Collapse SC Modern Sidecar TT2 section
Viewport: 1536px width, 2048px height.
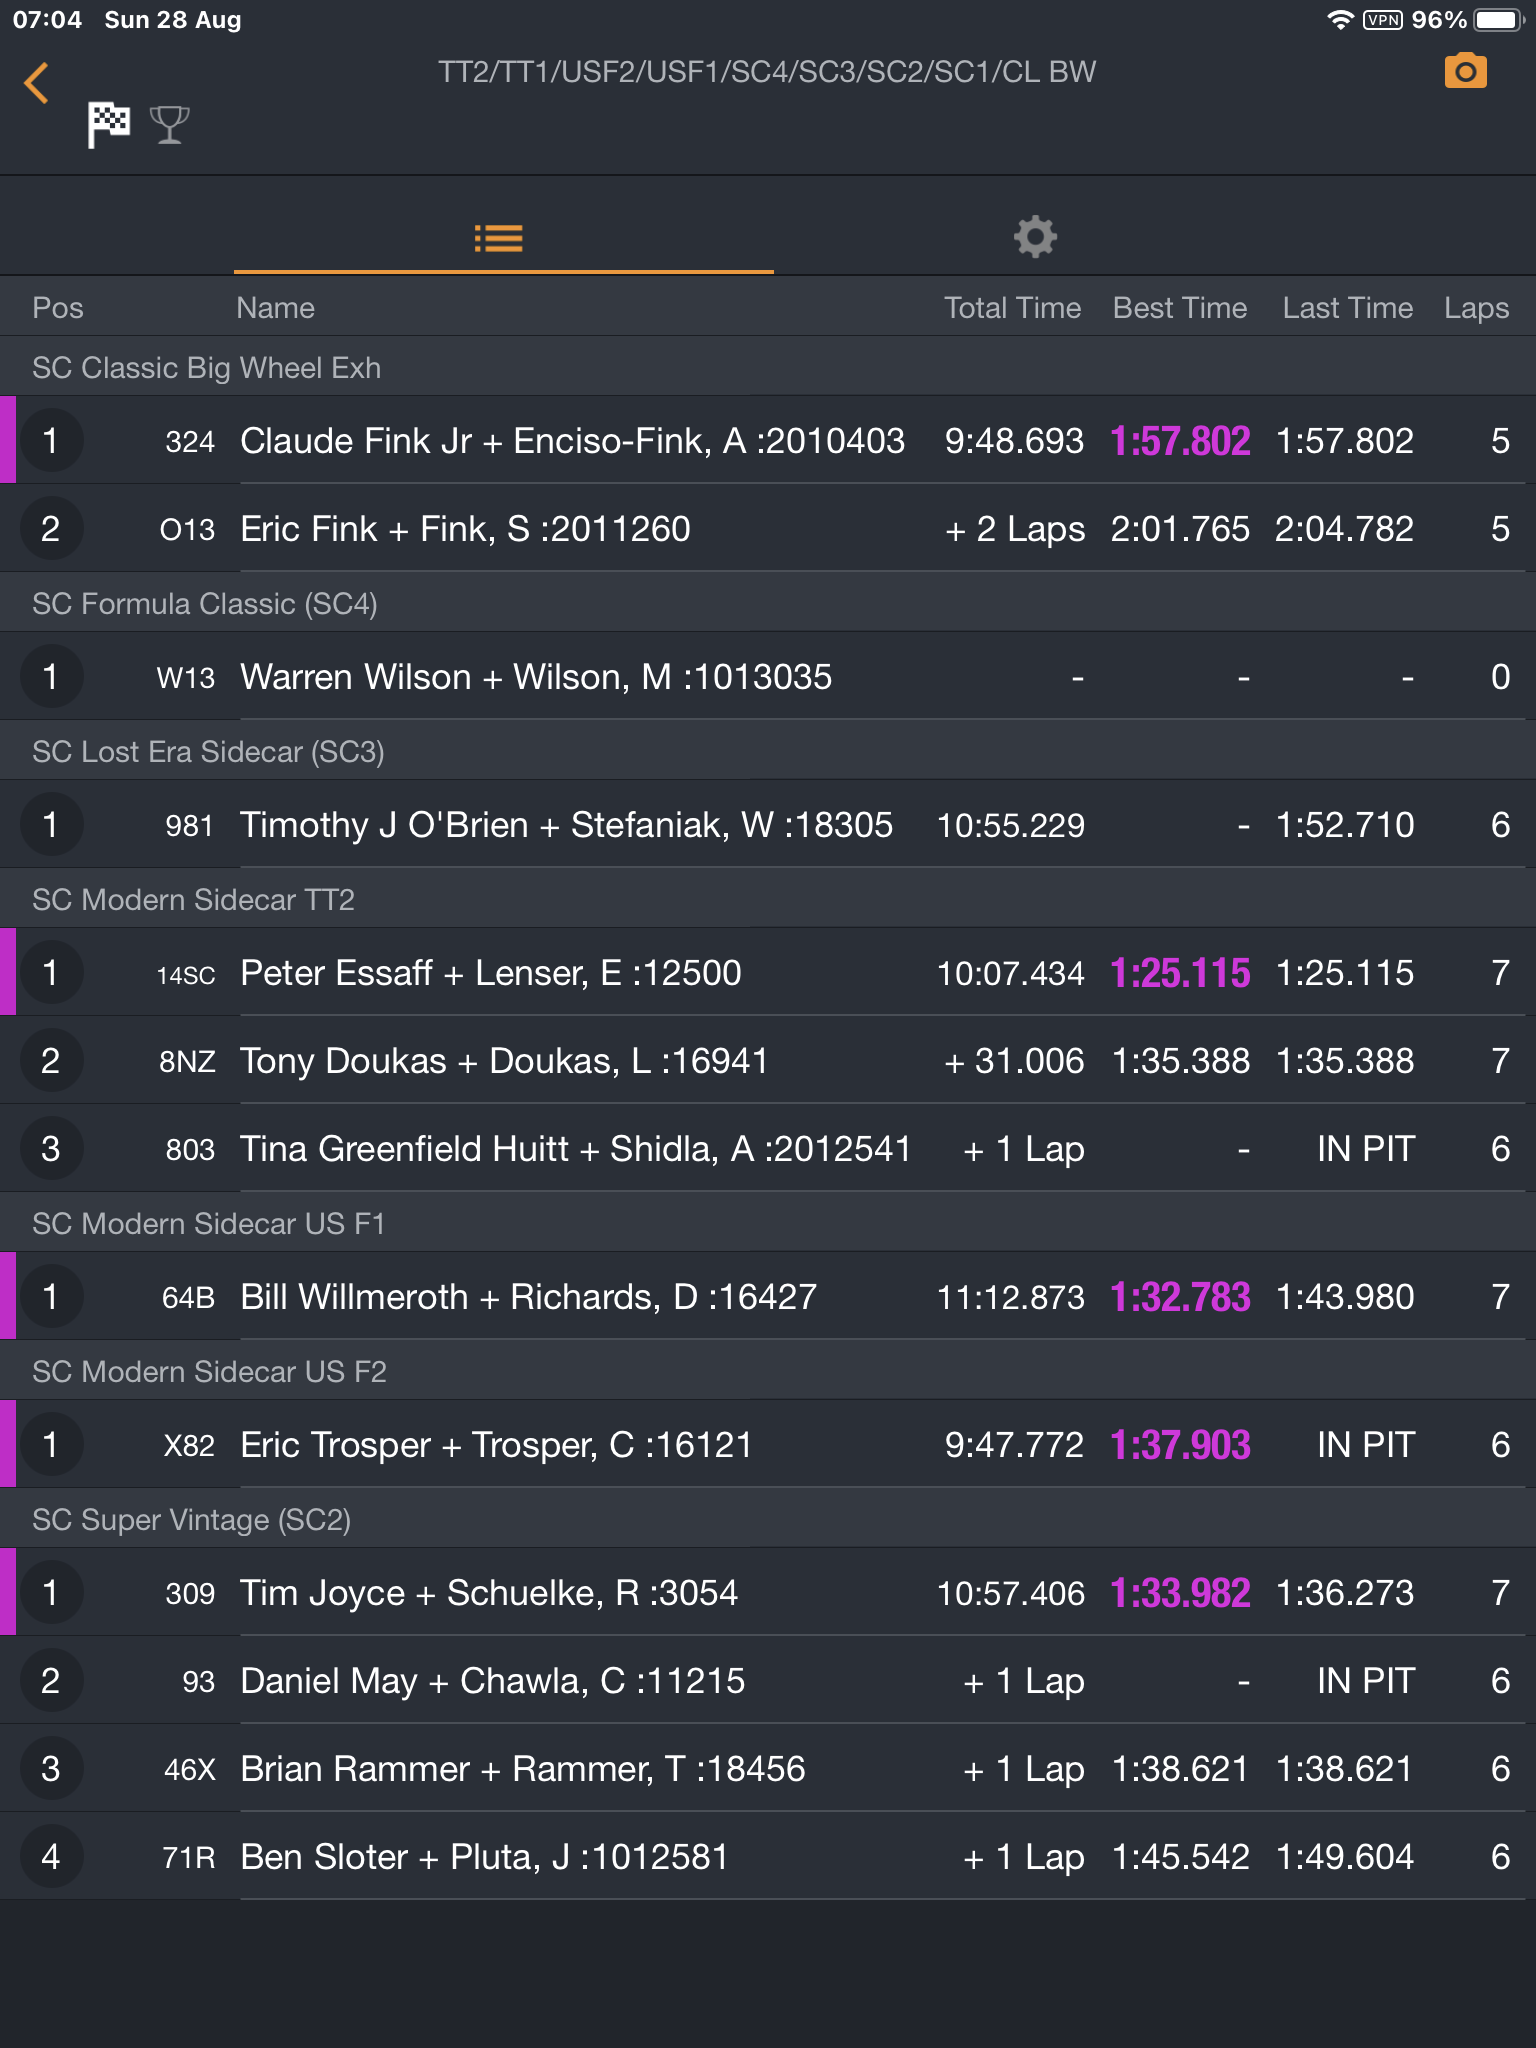tap(768, 899)
